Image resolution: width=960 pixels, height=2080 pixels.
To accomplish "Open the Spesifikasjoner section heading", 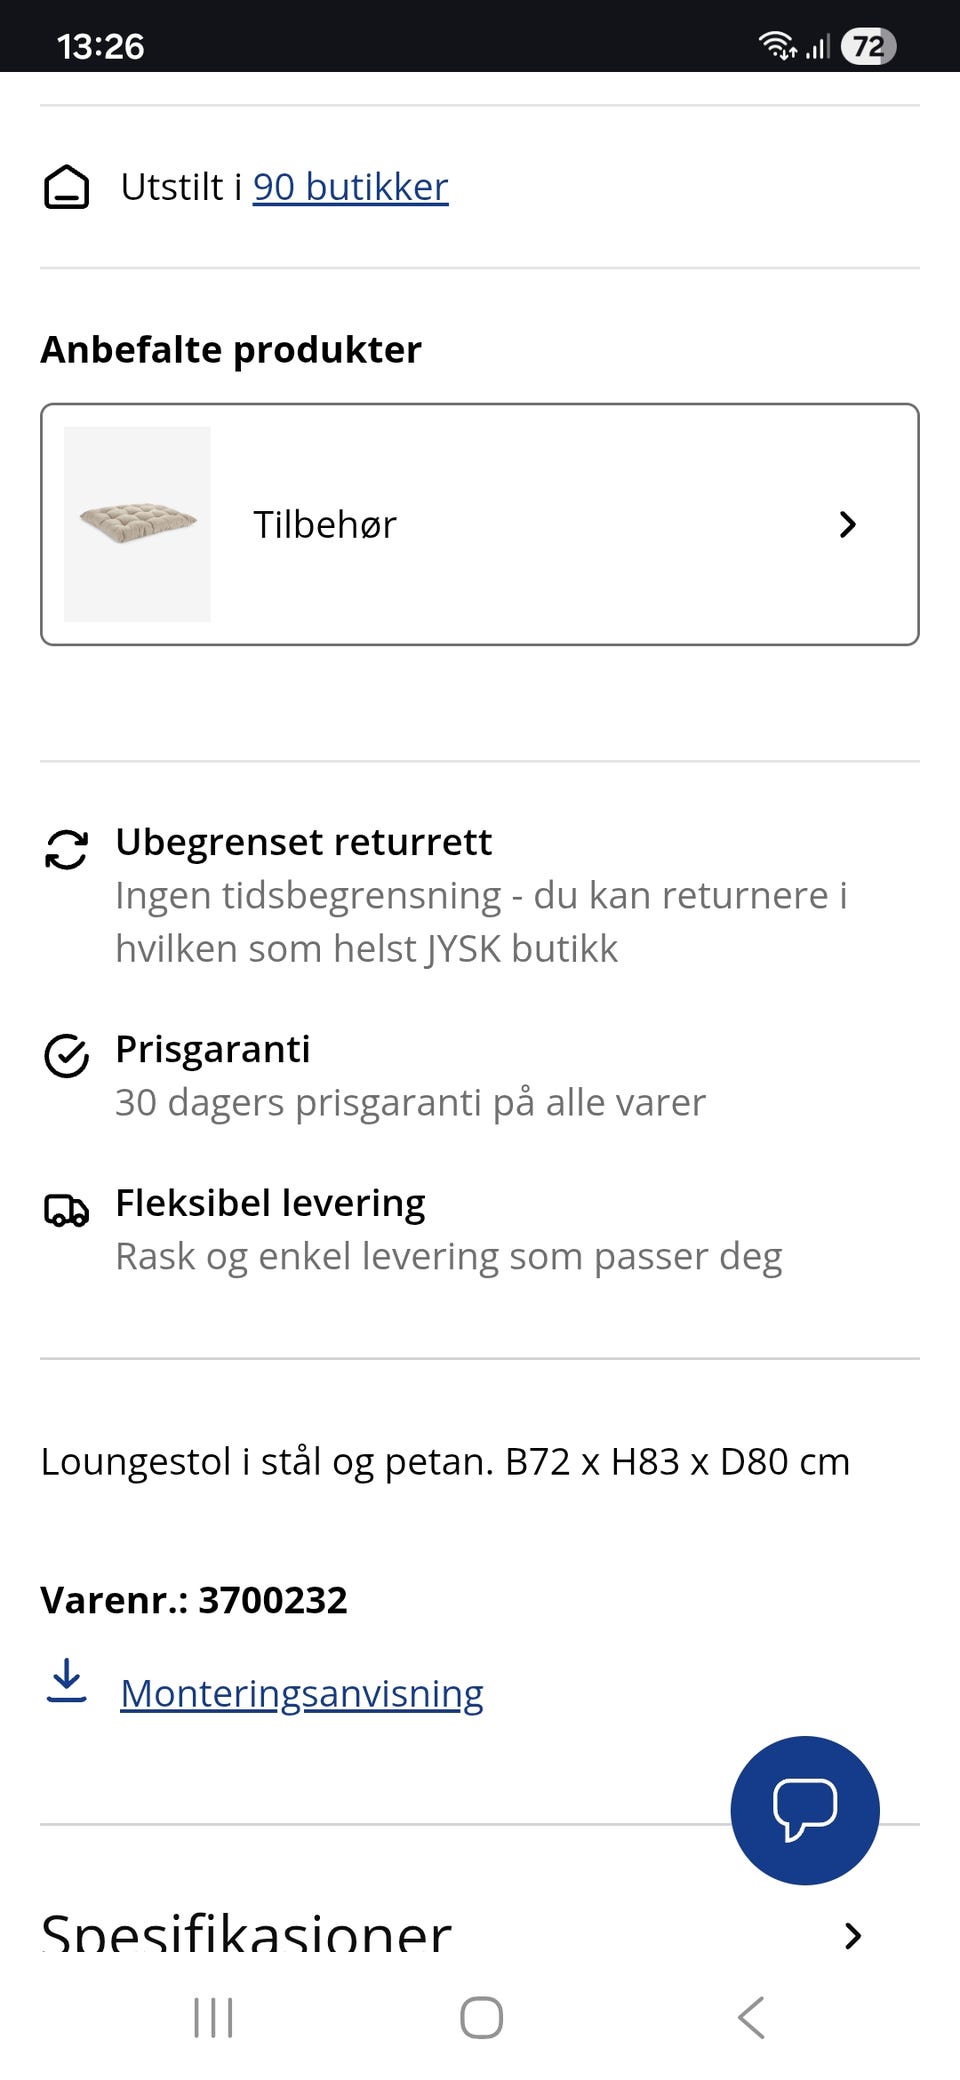I will coord(246,1932).
